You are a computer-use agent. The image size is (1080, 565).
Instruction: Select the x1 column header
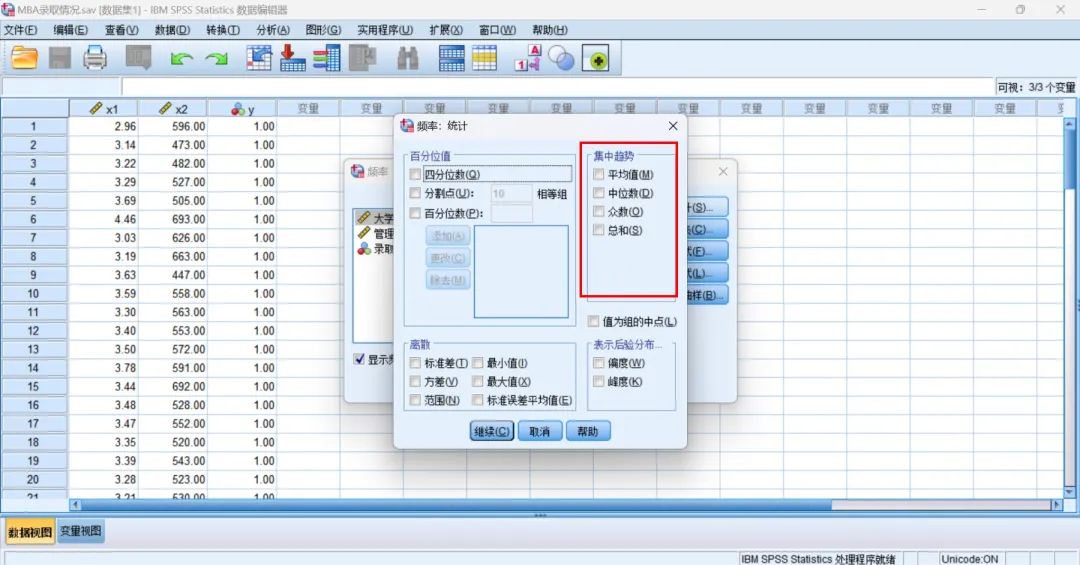(x=103, y=109)
